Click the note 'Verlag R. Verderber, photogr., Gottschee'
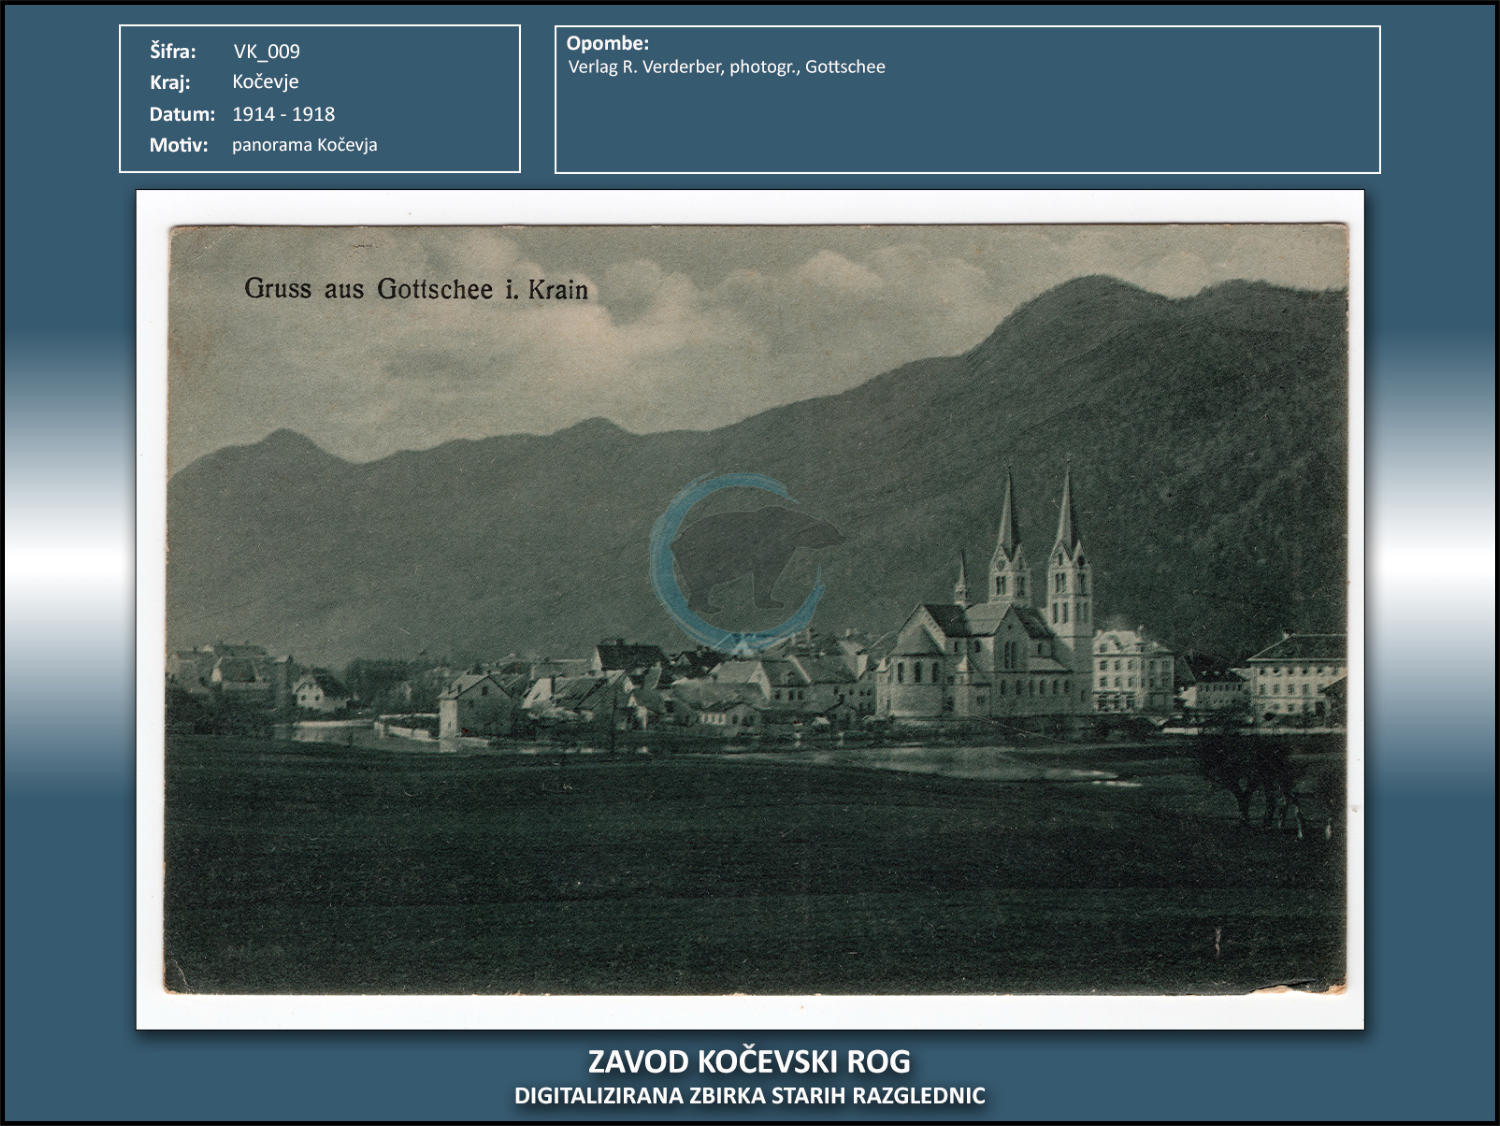Screen dimensions: 1500x1126 point(726,67)
